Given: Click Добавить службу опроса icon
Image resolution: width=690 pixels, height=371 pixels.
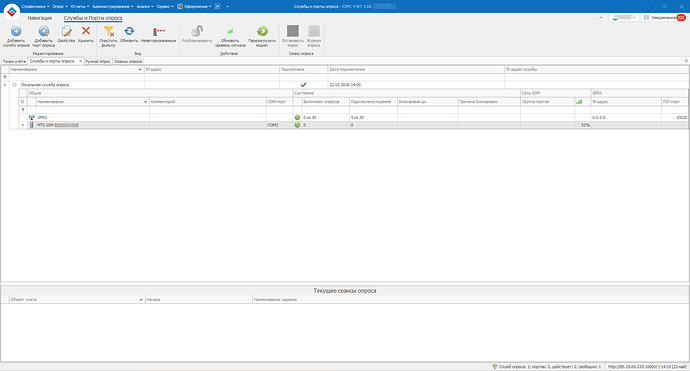Looking at the screenshot, I should tap(16, 31).
